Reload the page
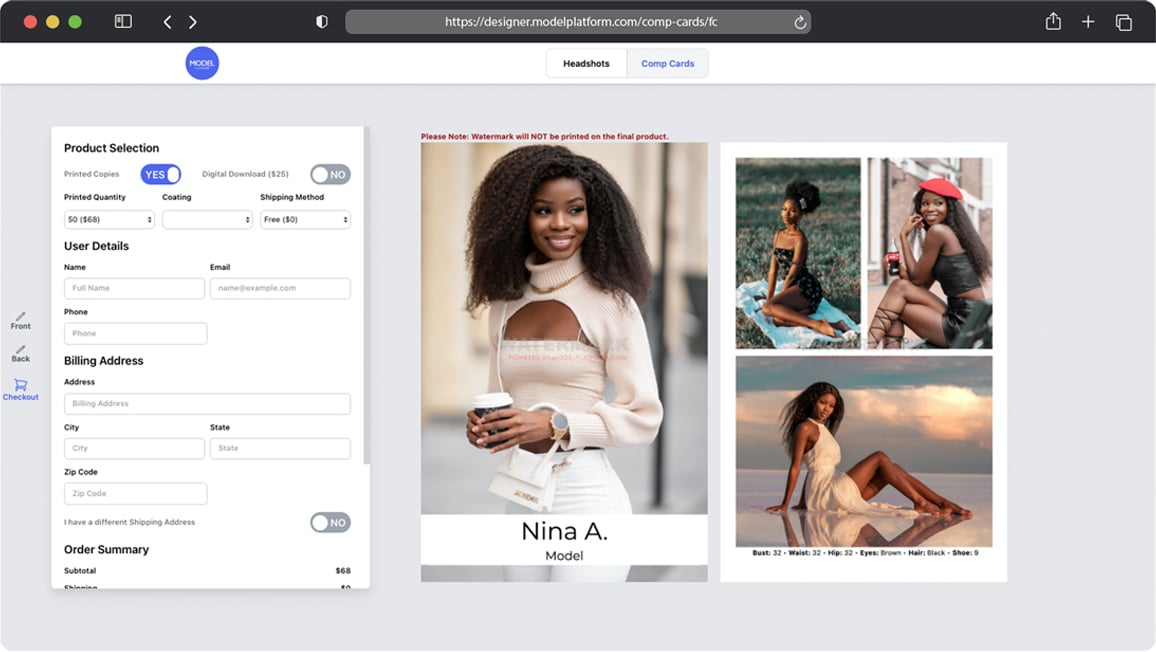This screenshot has height=652, width=1156. tap(800, 22)
